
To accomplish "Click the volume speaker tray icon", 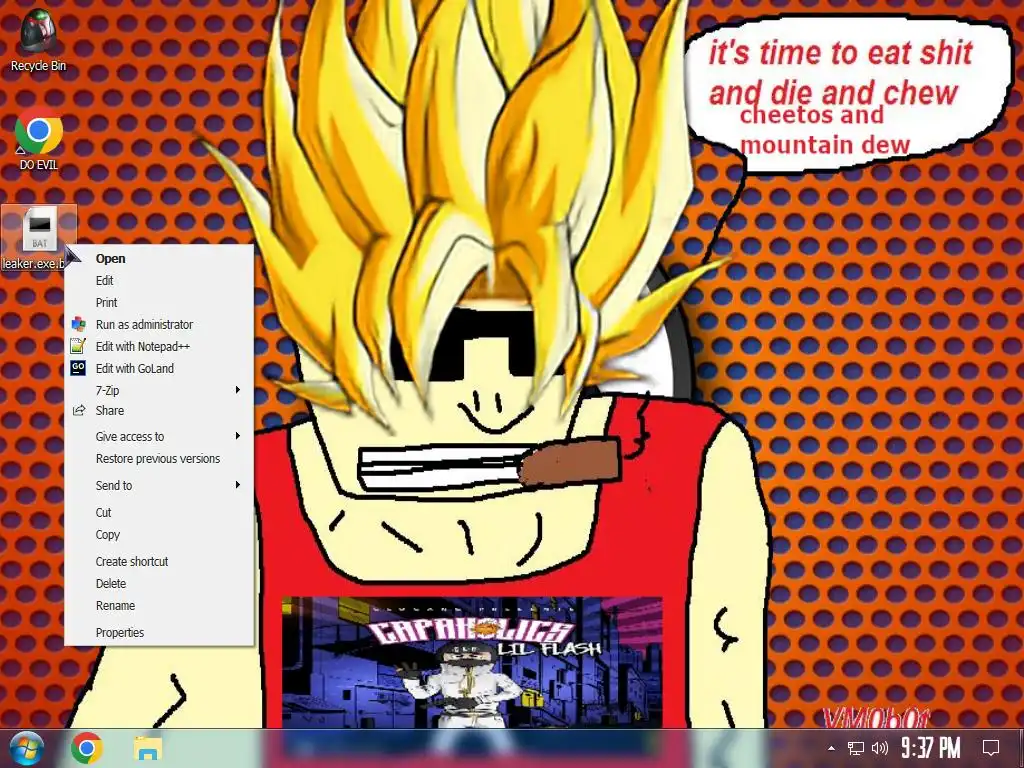I will coord(880,748).
